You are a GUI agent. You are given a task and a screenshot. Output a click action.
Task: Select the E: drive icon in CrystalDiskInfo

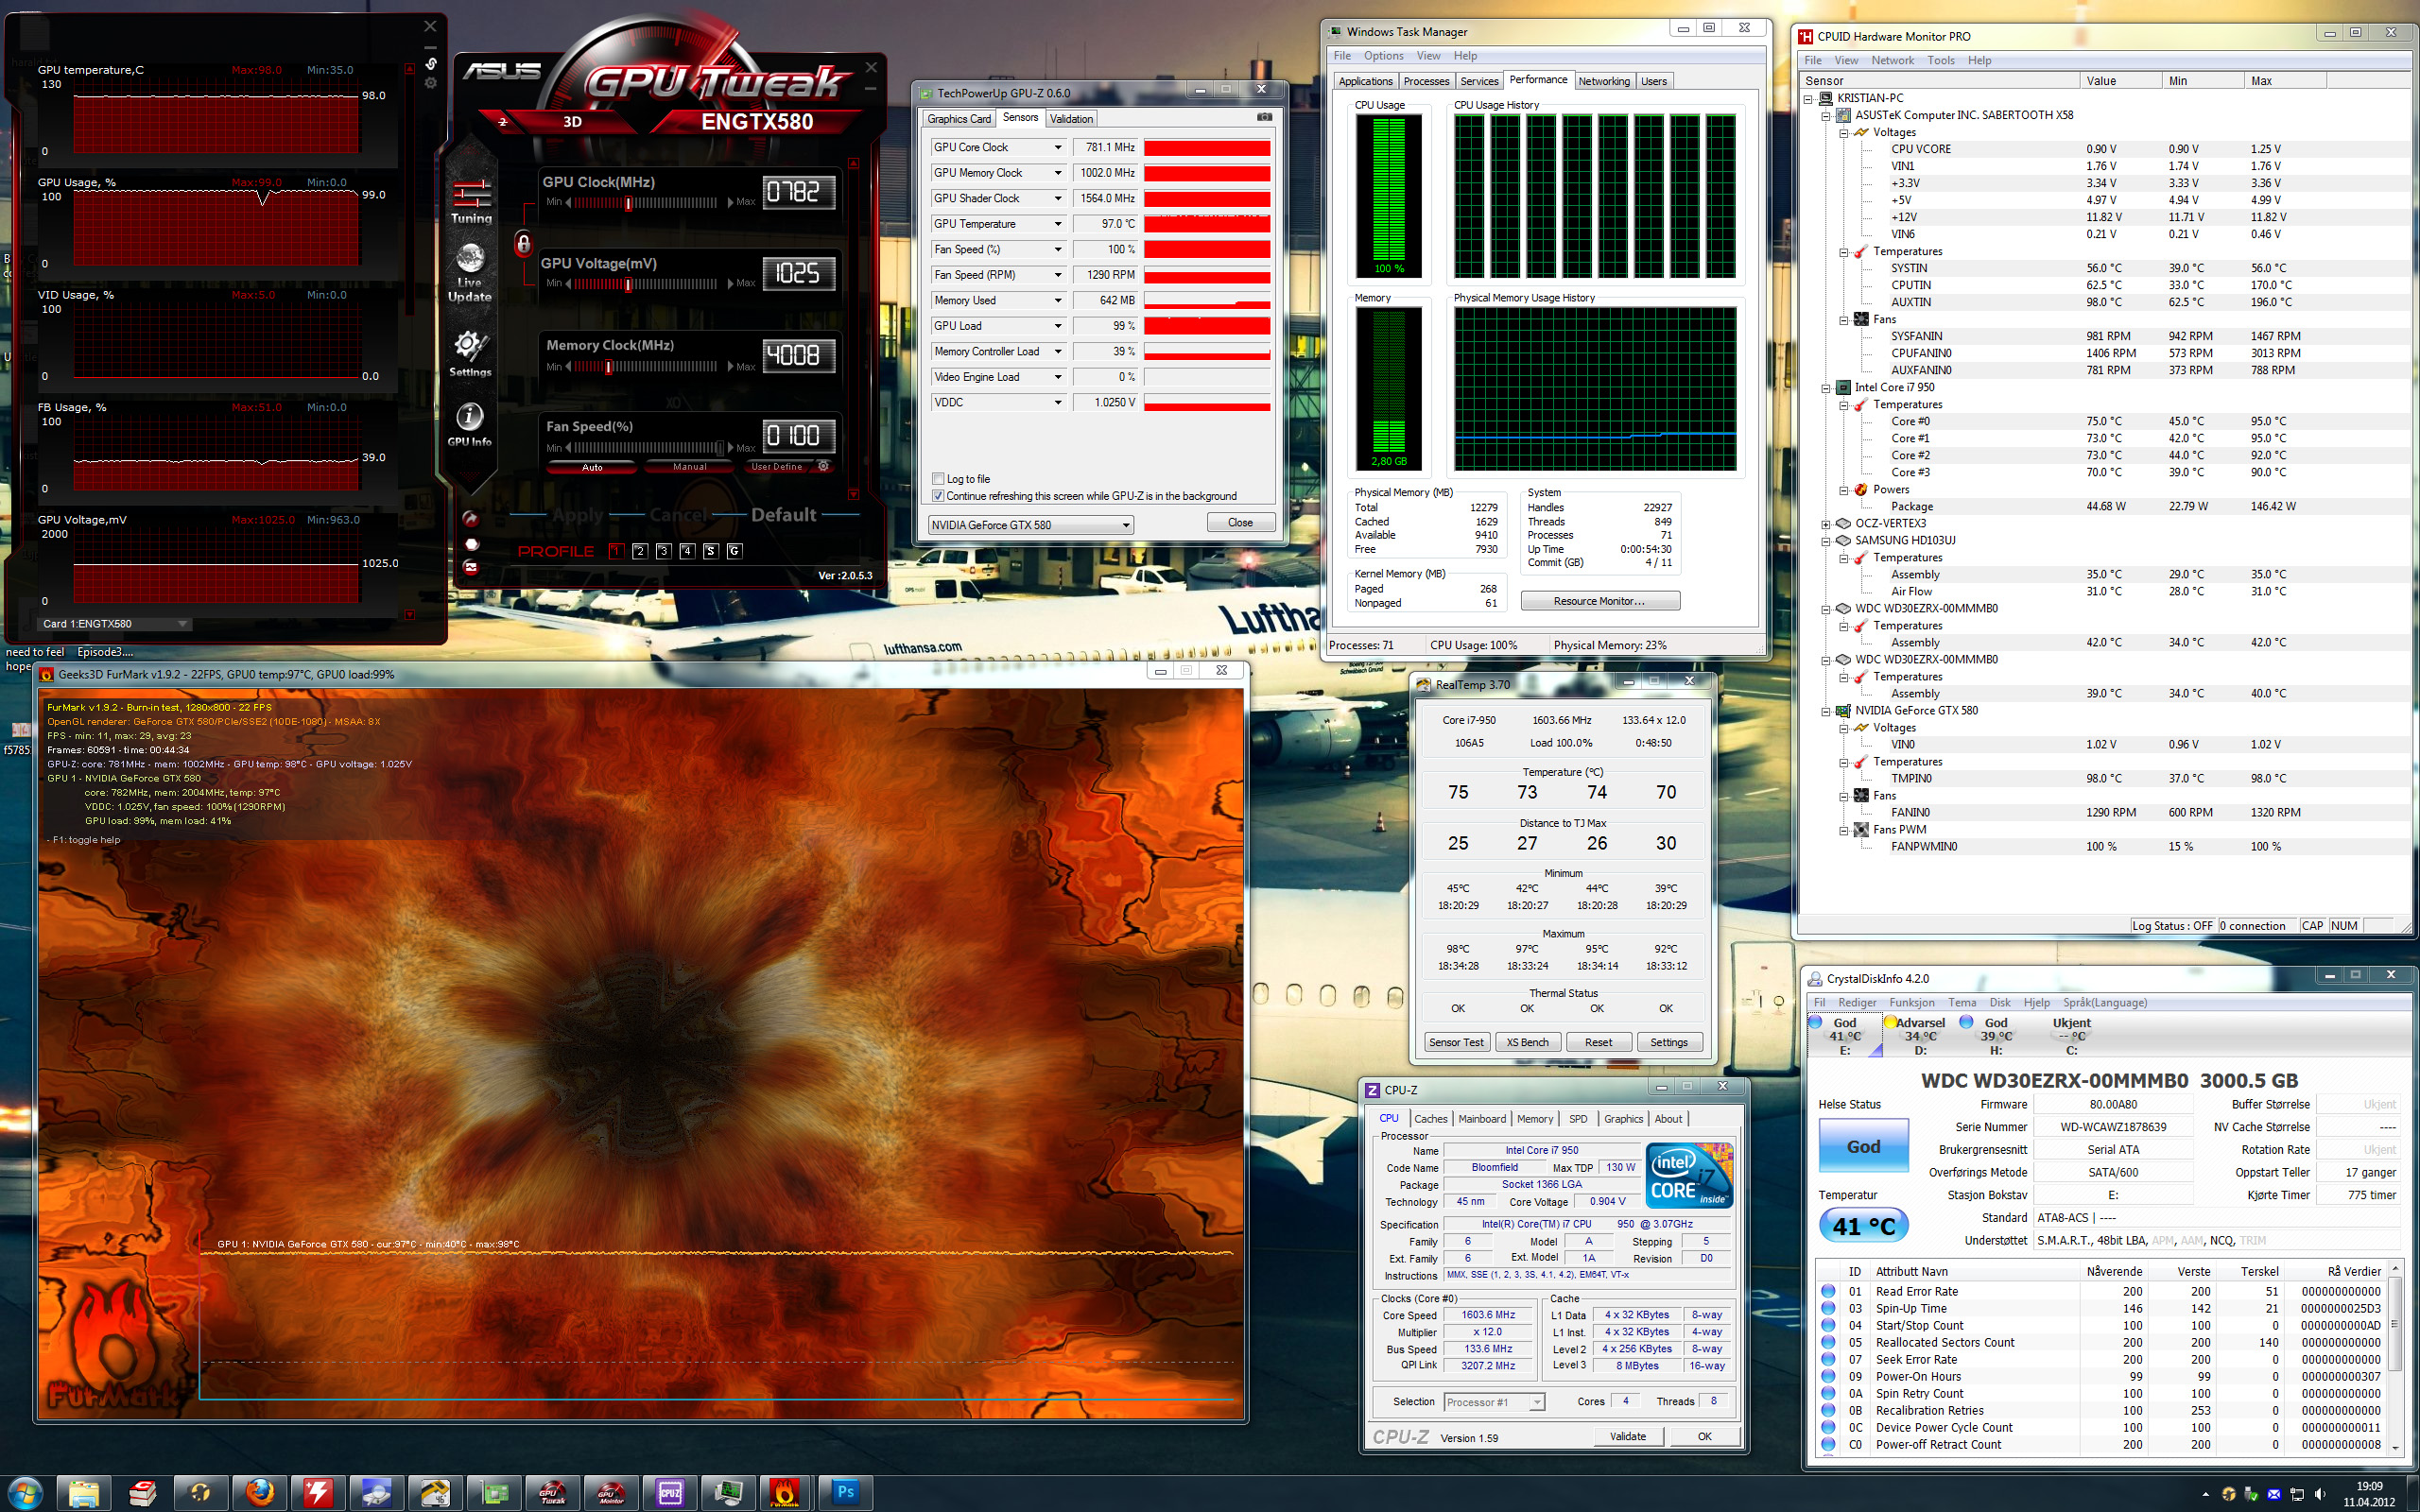point(1845,1035)
